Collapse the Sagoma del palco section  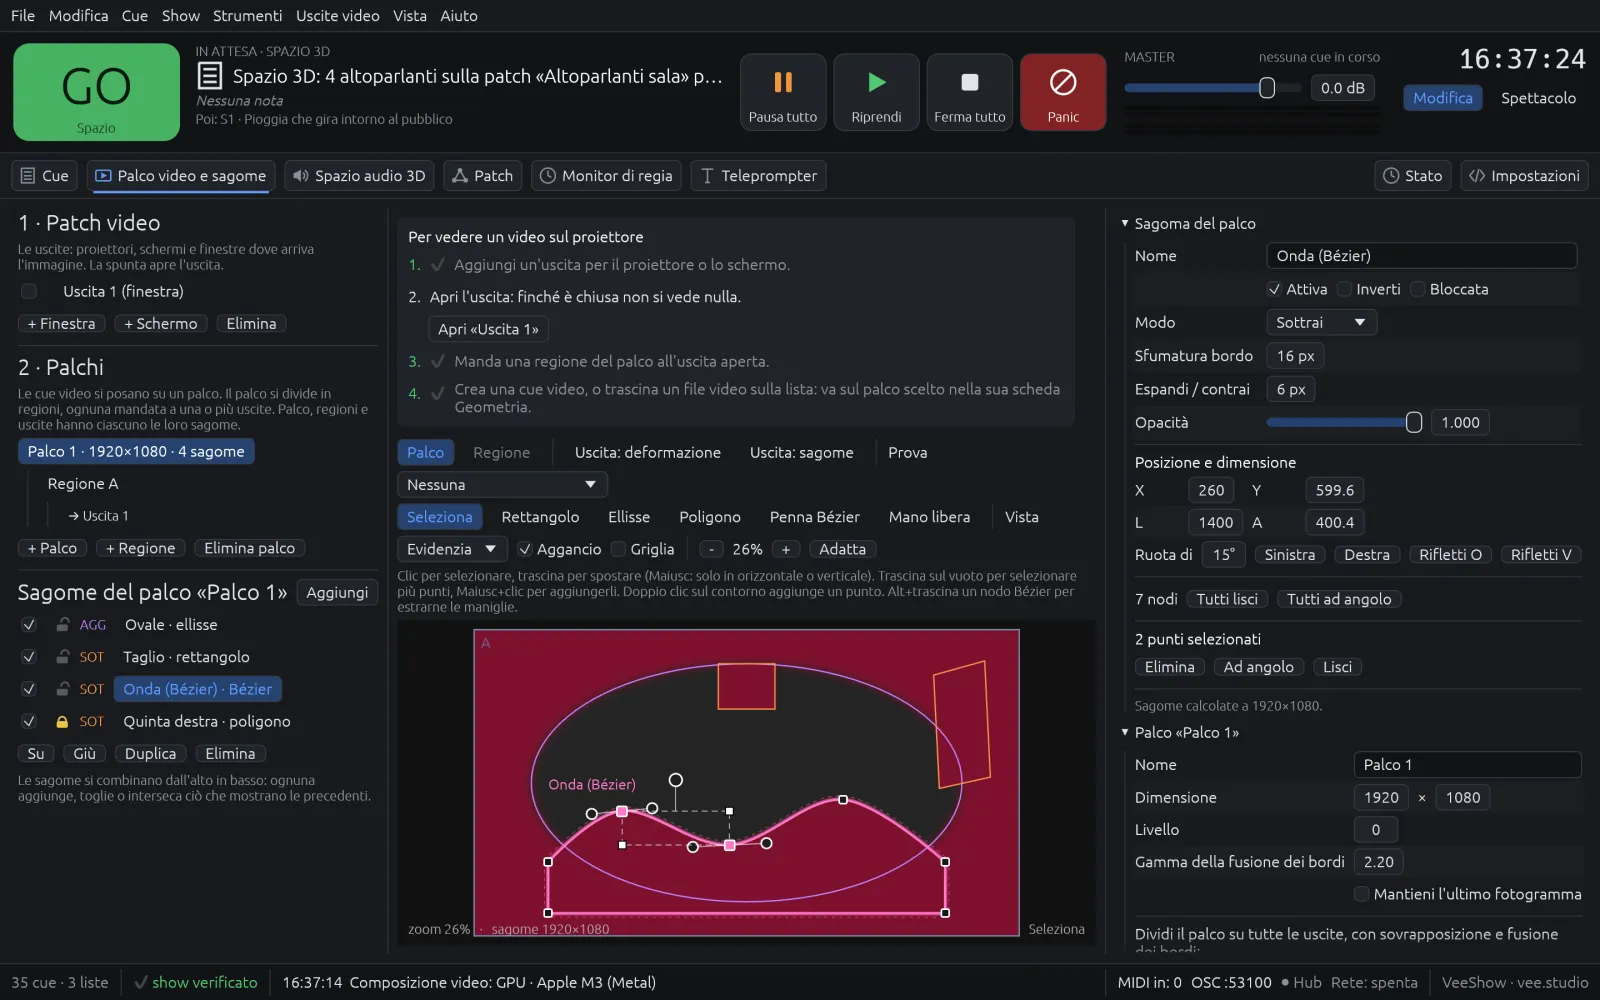click(1125, 223)
